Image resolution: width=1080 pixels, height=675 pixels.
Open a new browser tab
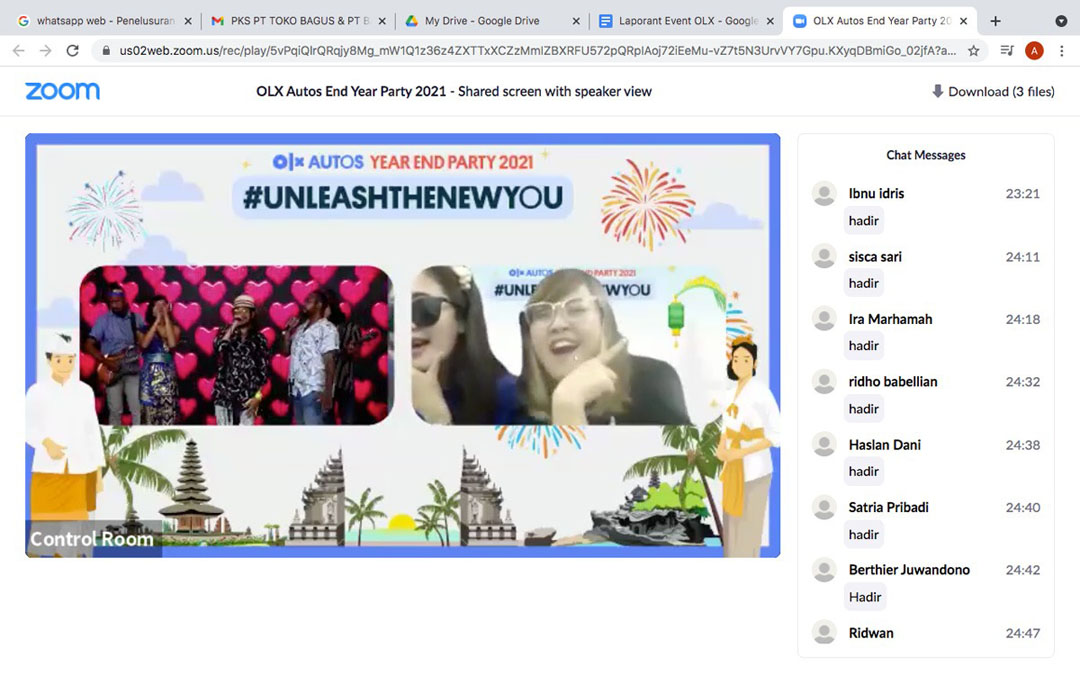[x=995, y=21]
